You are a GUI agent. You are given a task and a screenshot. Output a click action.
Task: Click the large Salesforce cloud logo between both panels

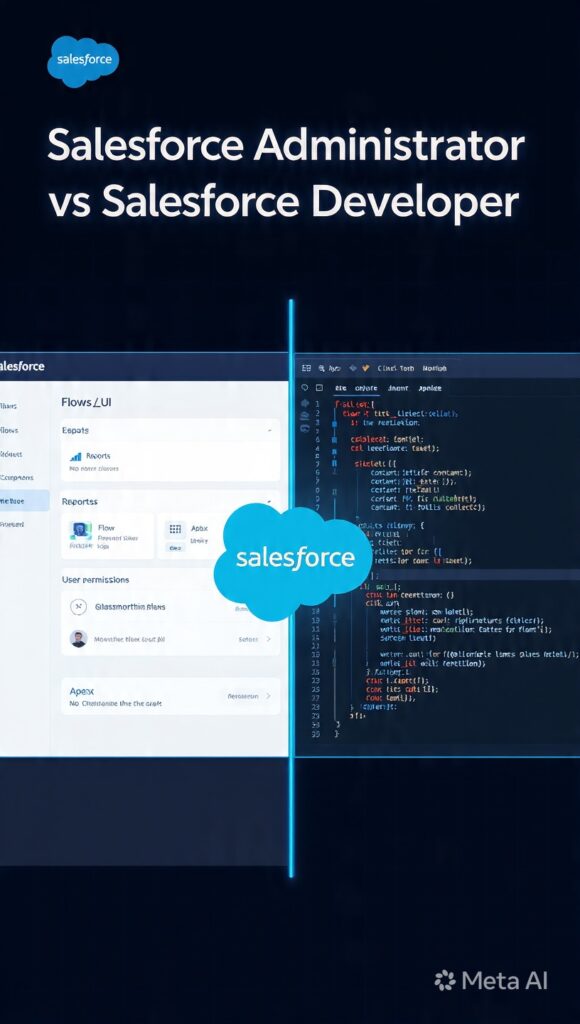coord(294,562)
